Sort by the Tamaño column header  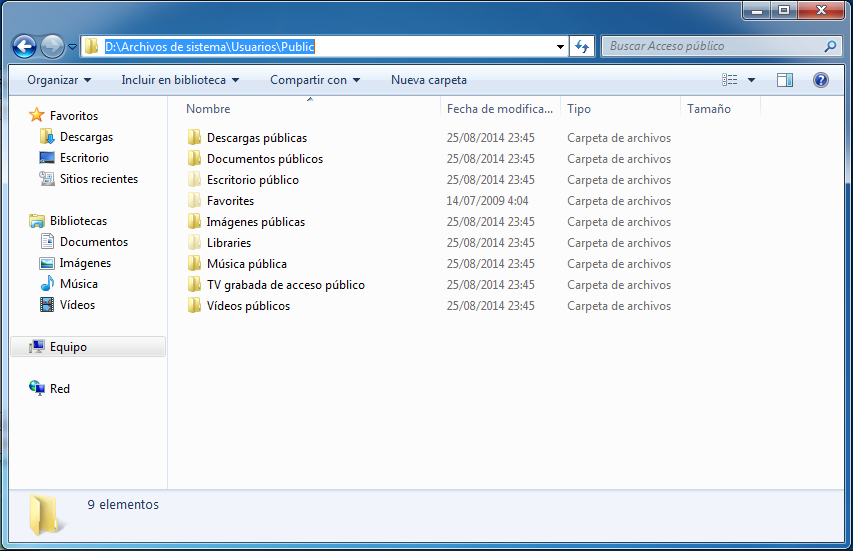709,109
